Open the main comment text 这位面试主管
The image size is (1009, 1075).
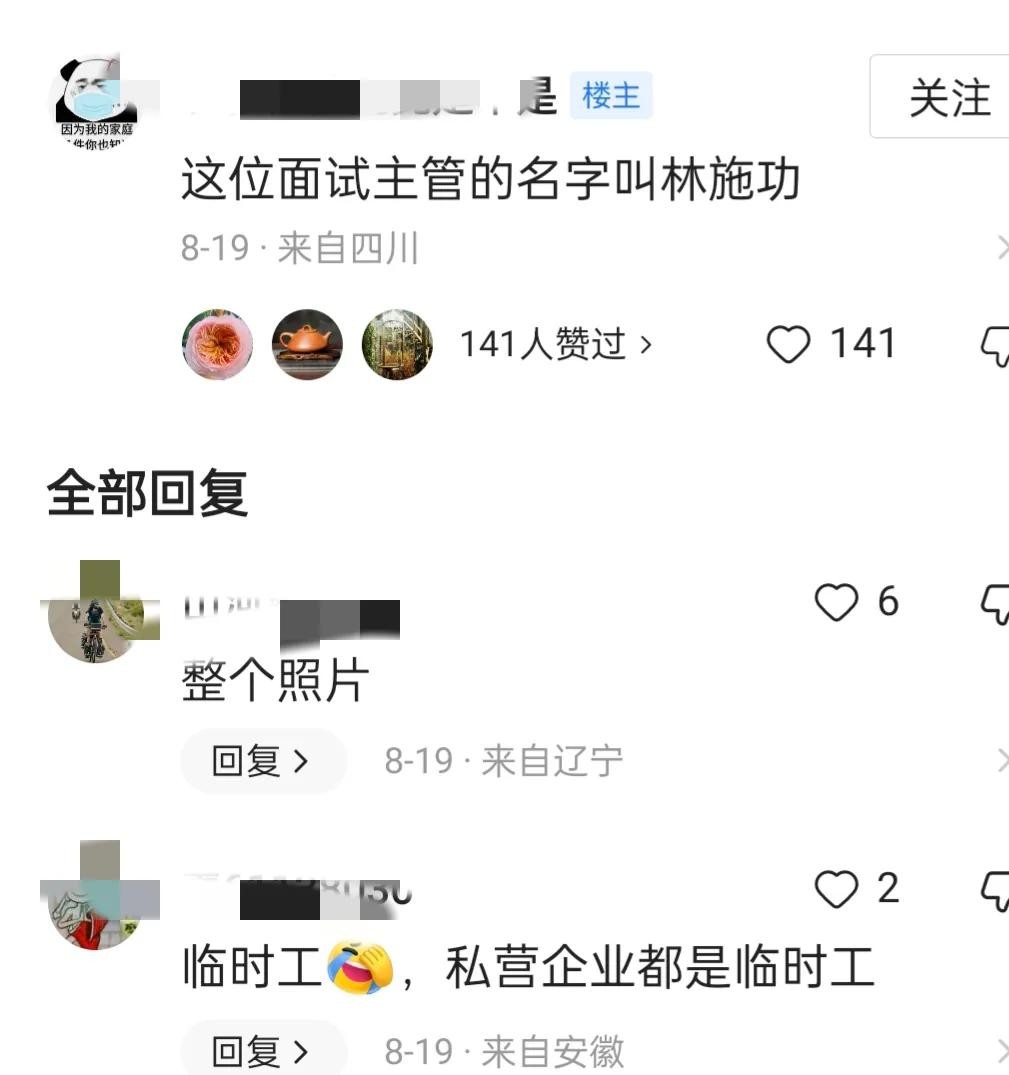[x=491, y=179]
